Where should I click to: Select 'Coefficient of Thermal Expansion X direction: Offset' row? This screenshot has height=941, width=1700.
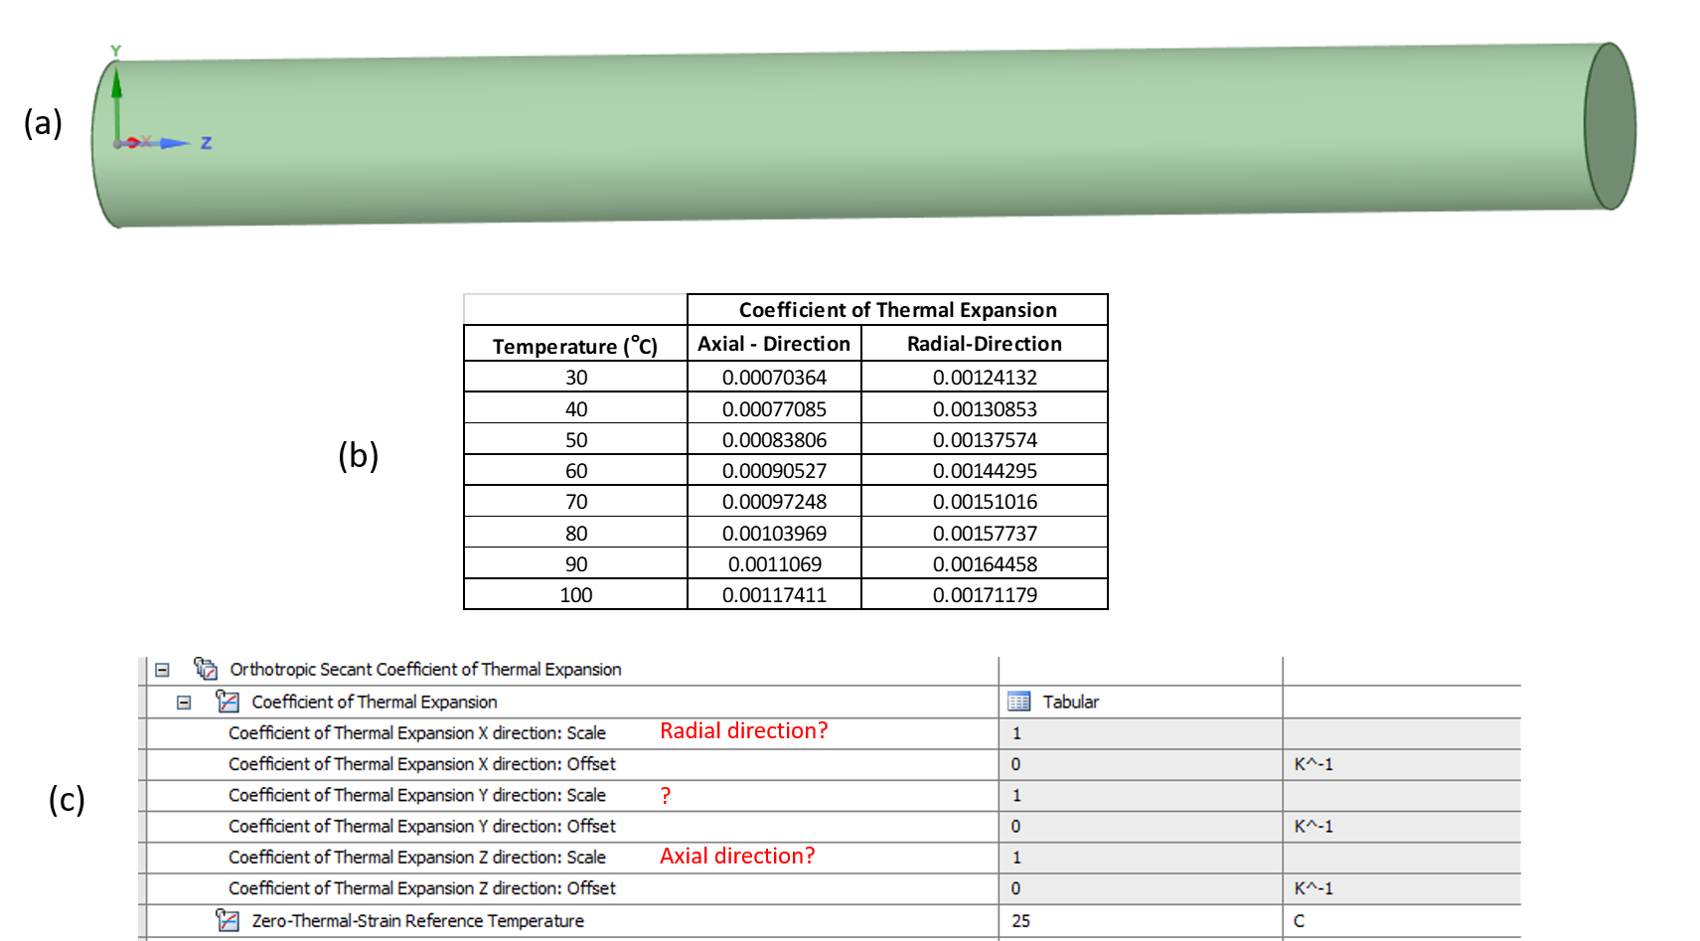(x=422, y=764)
